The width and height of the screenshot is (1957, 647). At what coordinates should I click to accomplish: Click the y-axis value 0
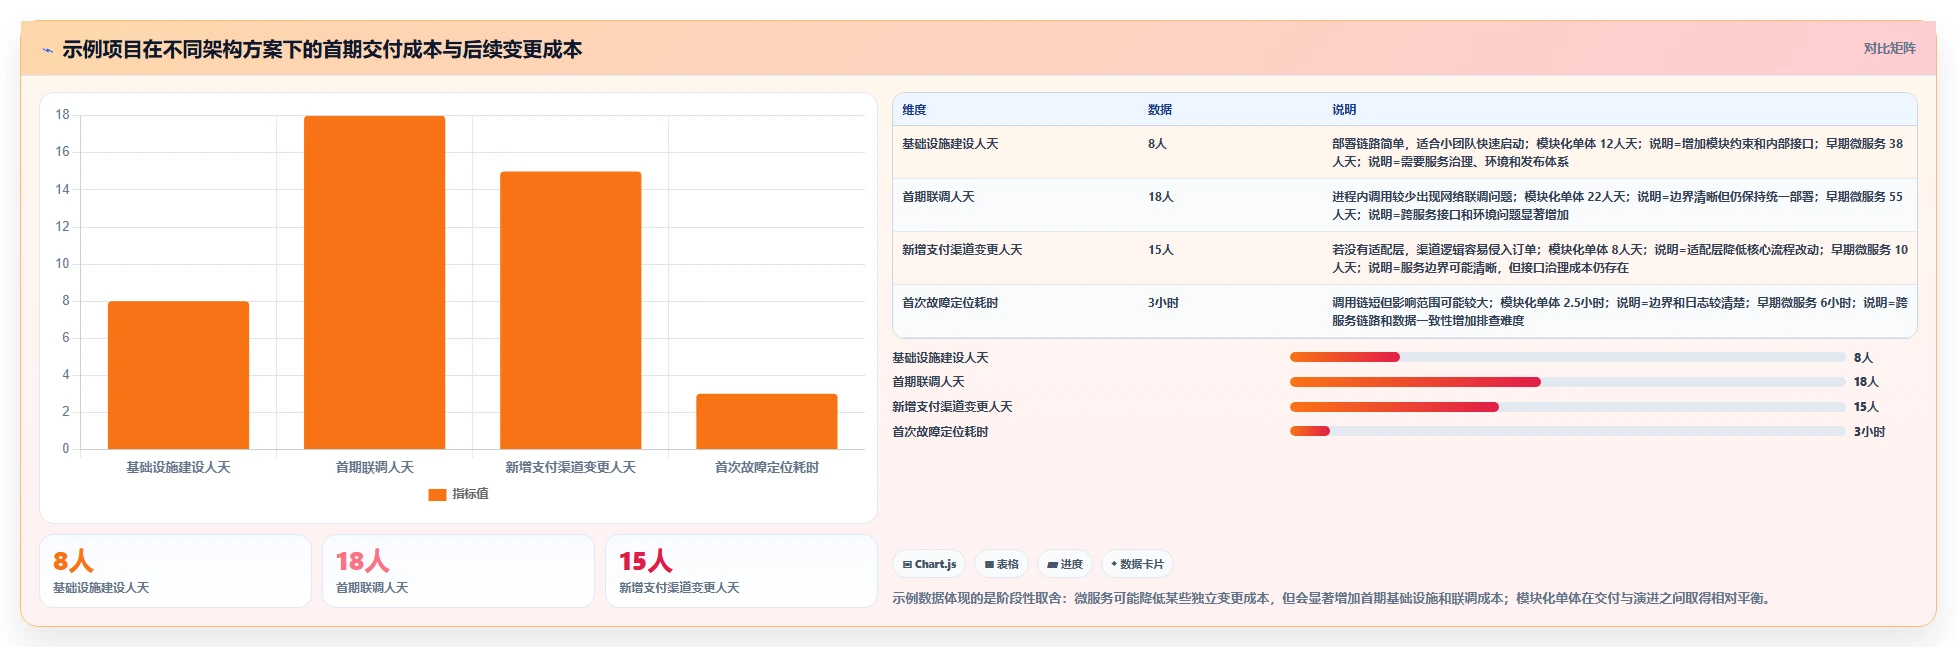point(66,449)
